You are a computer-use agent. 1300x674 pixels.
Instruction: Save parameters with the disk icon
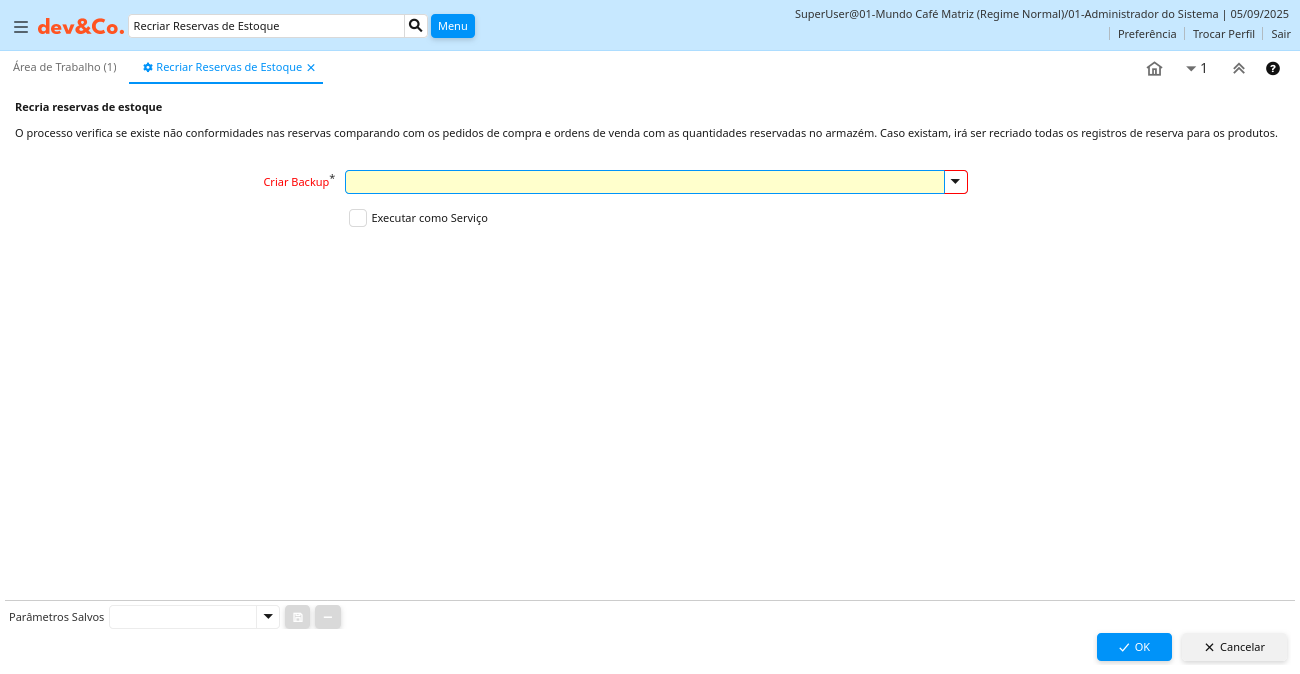(298, 617)
